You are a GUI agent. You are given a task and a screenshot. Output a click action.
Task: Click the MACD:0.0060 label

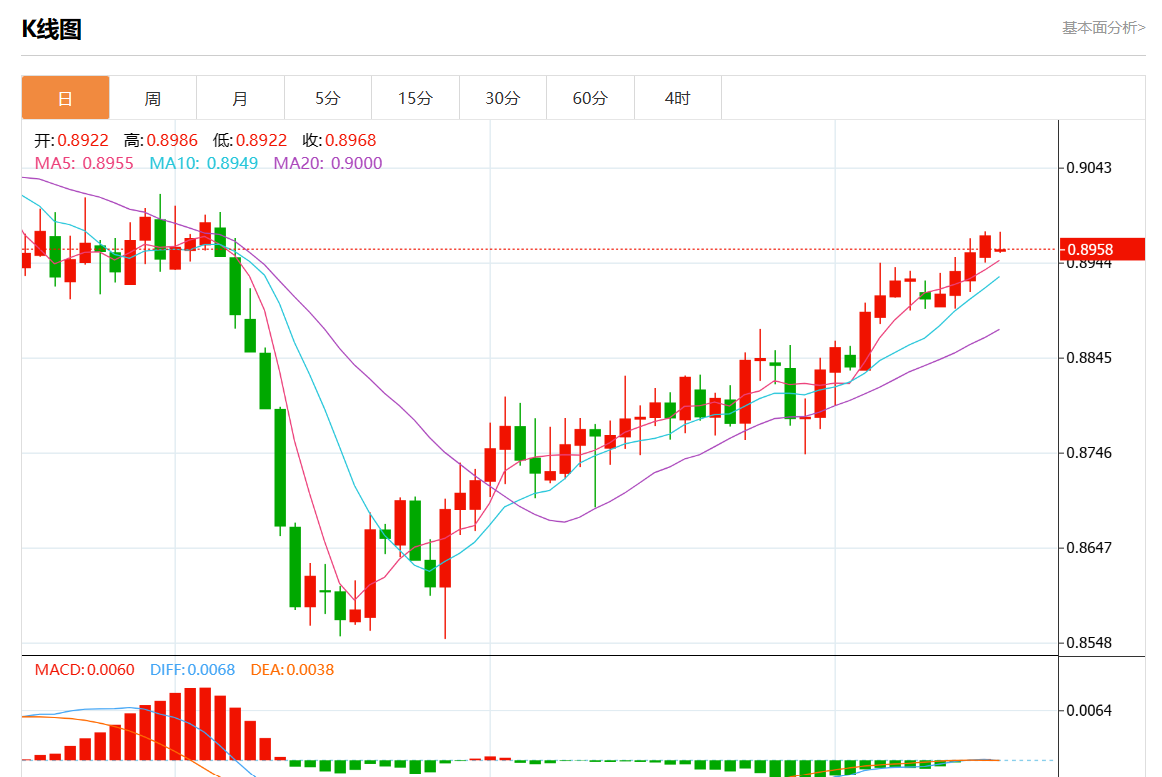[x=84, y=669]
